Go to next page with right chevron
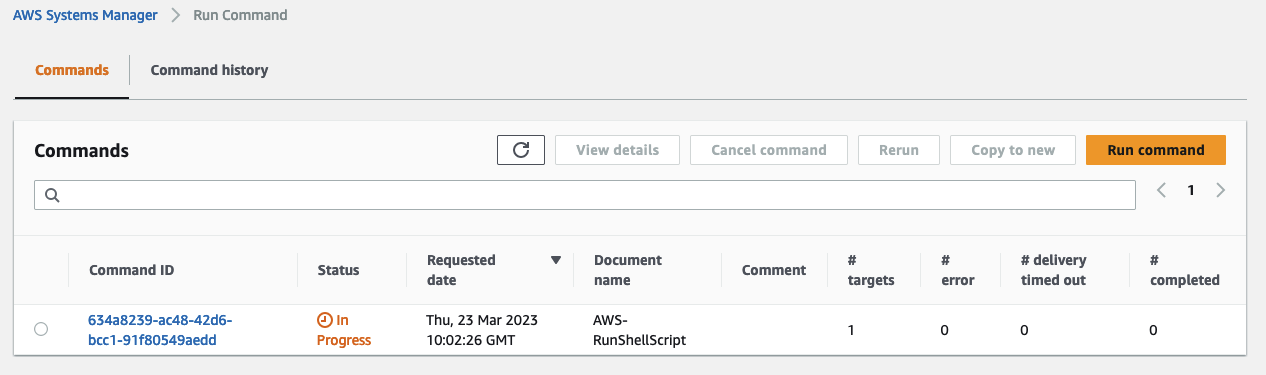Screen dimensions: 1266x375 pyautogui.click(x=1220, y=190)
